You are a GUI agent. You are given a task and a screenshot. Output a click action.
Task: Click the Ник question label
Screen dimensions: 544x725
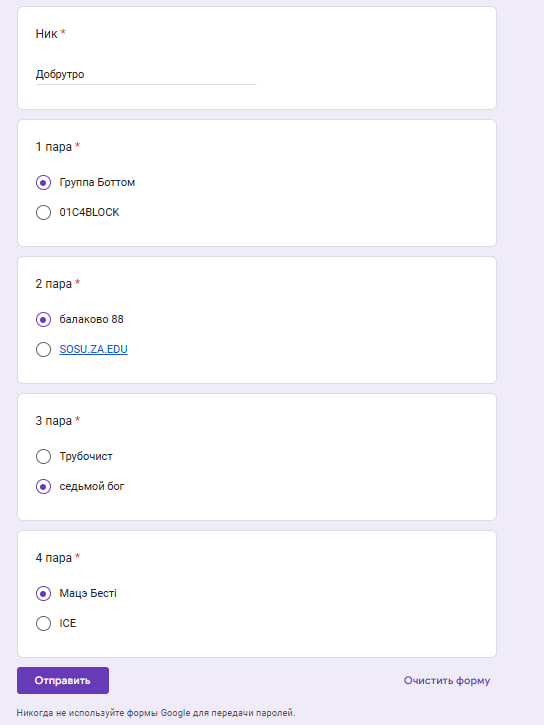coord(46,34)
